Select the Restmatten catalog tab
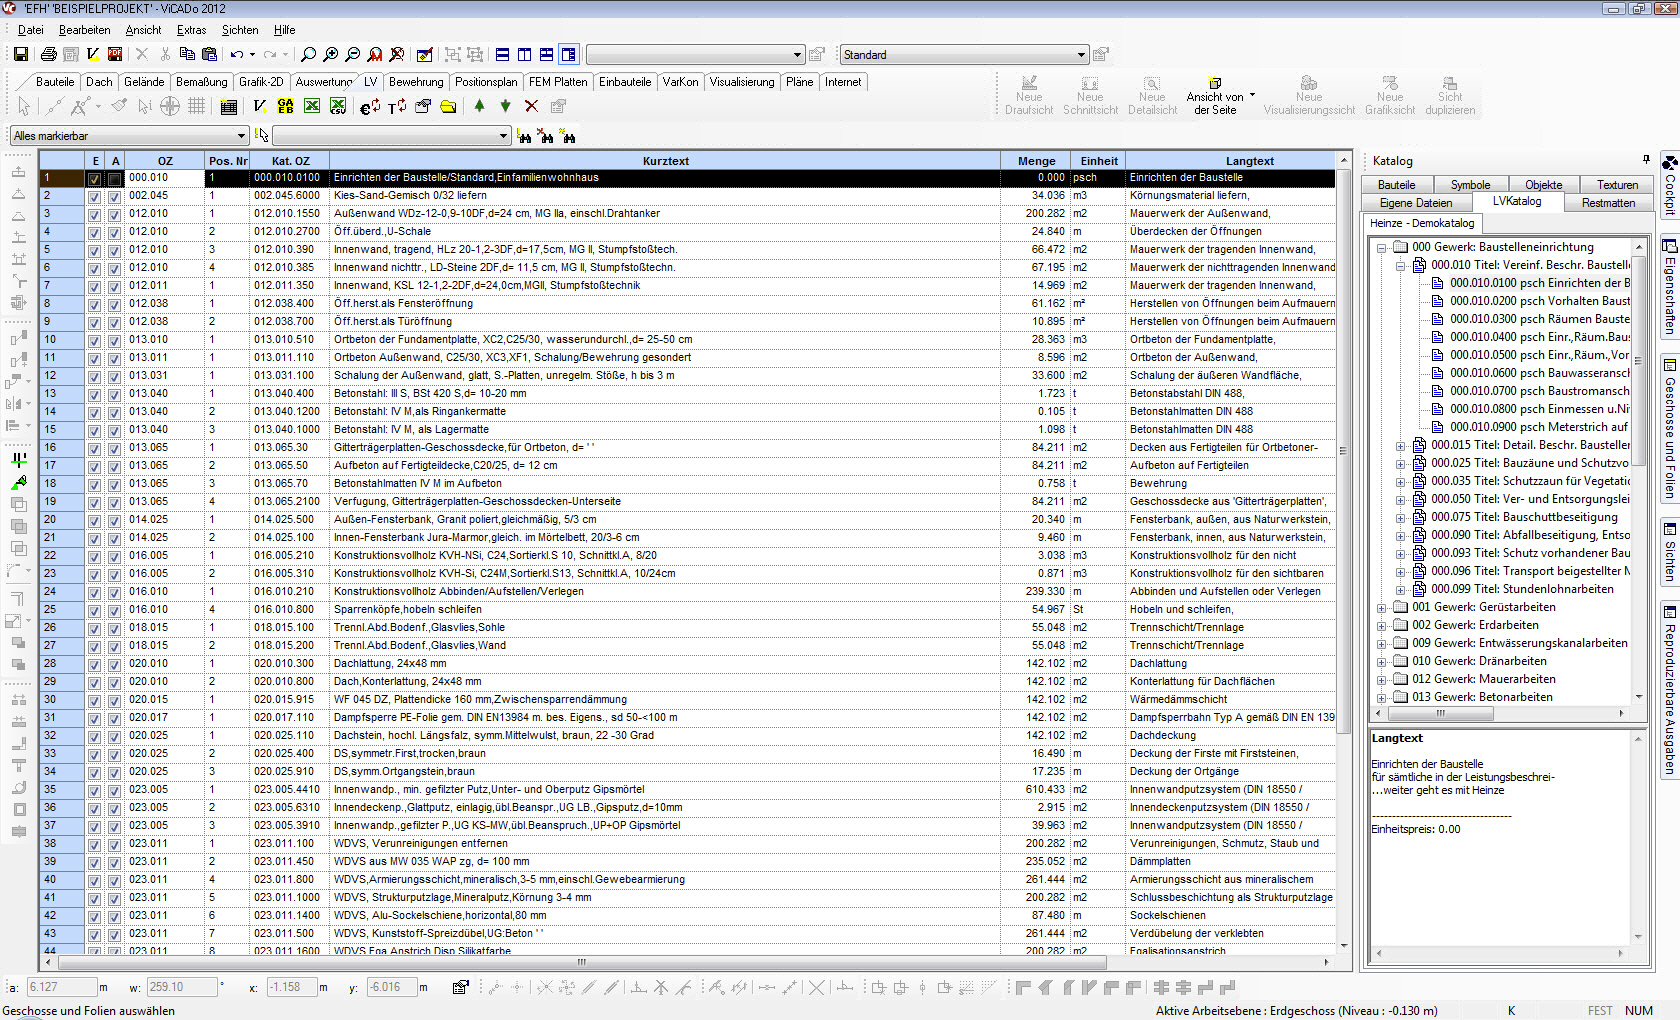 [1608, 203]
